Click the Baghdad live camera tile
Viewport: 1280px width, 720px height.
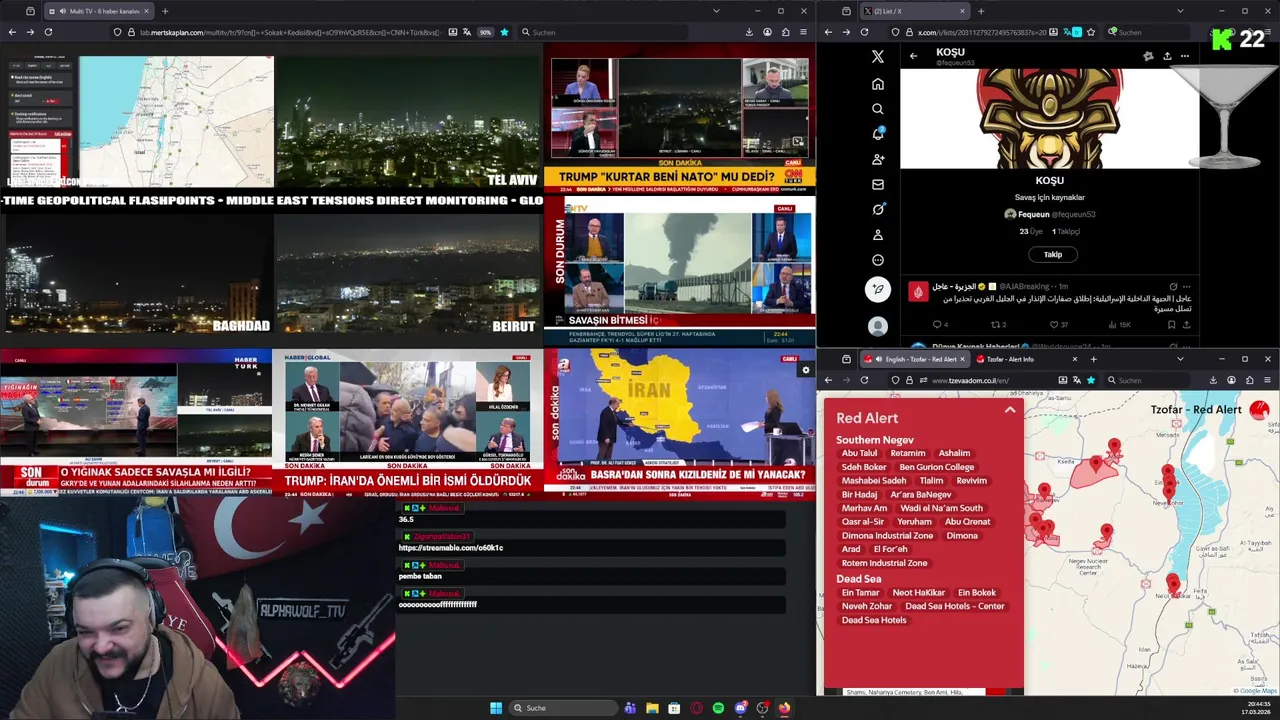point(137,272)
